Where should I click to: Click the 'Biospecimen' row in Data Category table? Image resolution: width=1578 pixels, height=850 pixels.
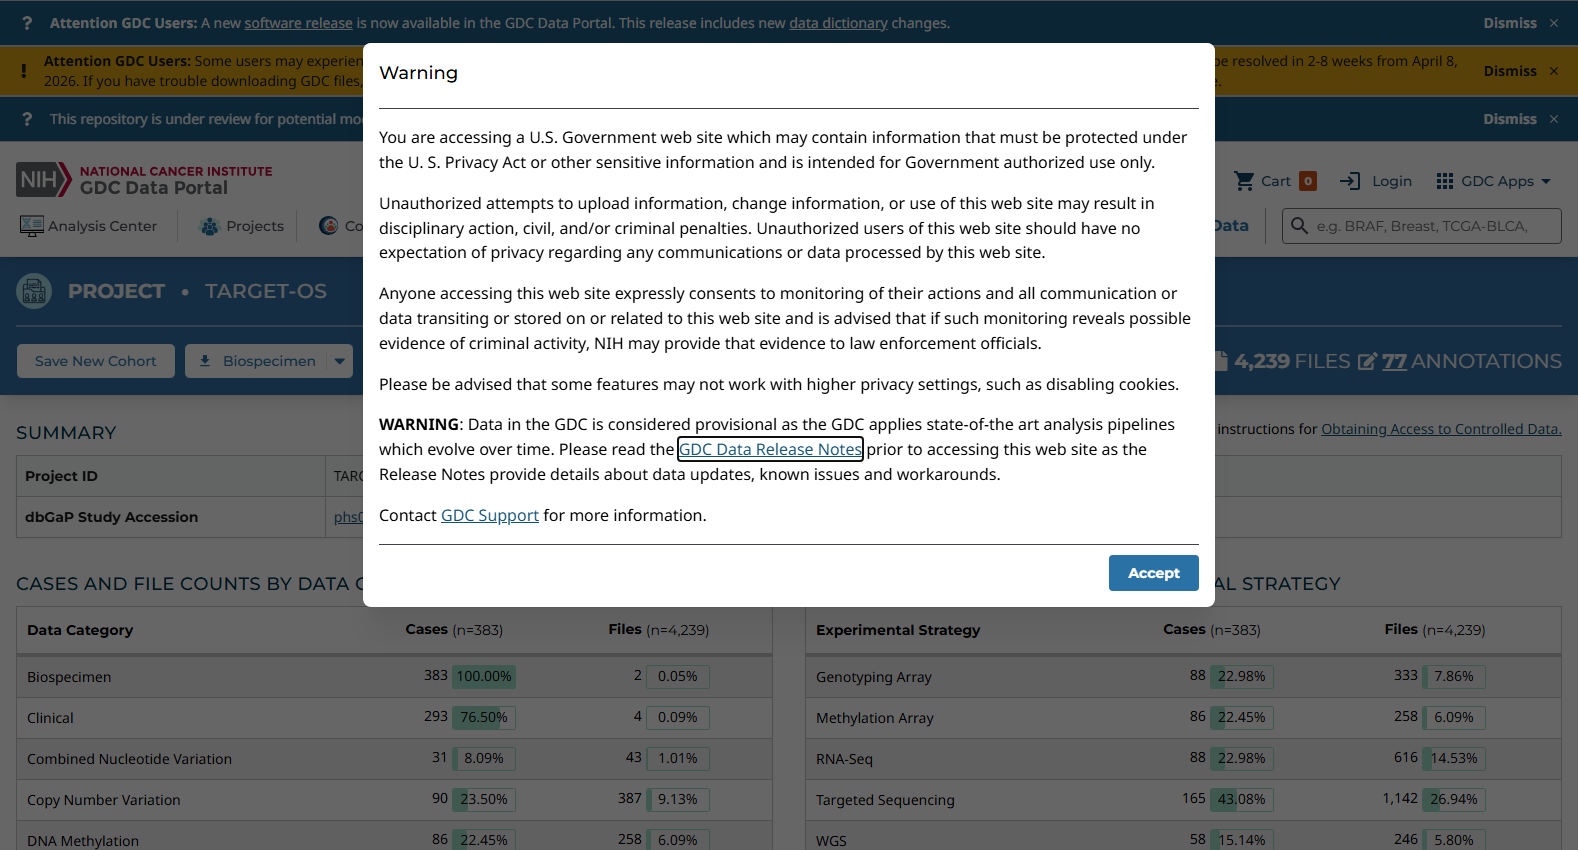(x=394, y=677)
